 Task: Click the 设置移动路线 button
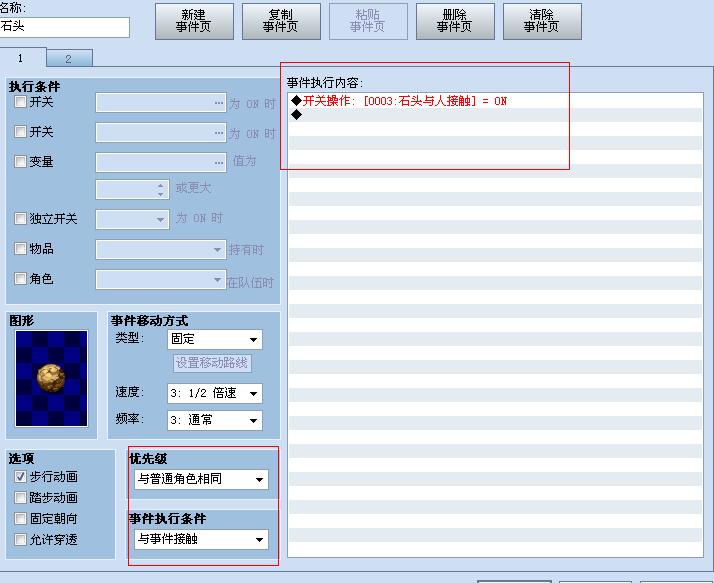212,363
